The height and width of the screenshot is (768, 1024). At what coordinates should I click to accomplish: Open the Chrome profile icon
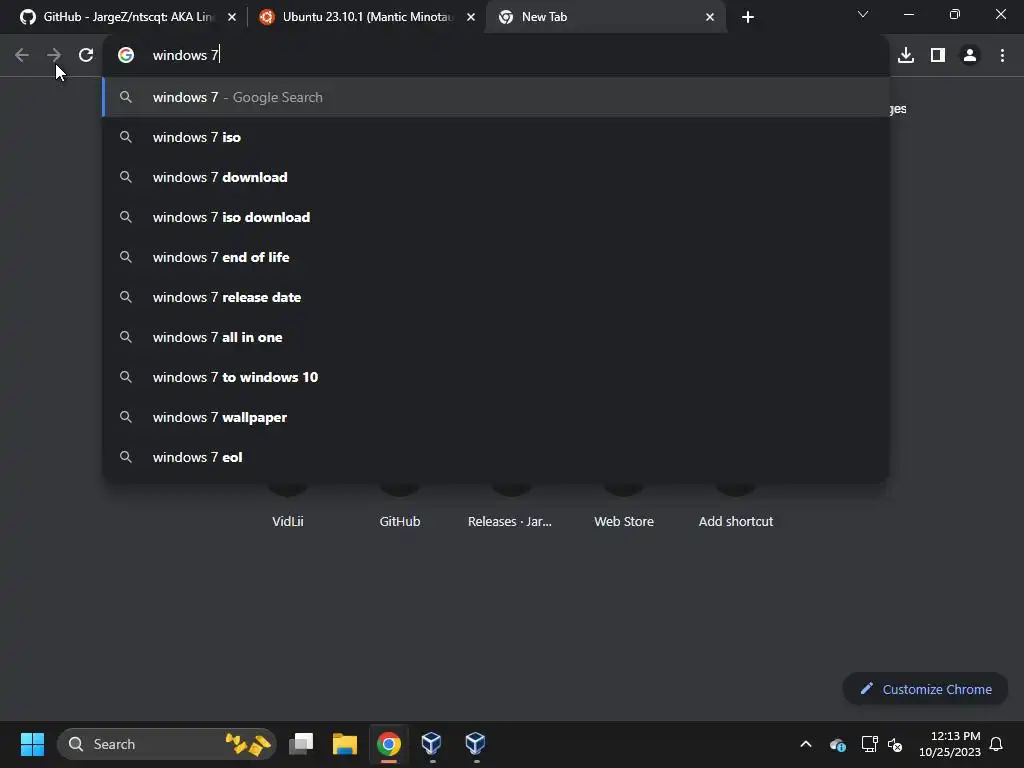pos(970,56)
